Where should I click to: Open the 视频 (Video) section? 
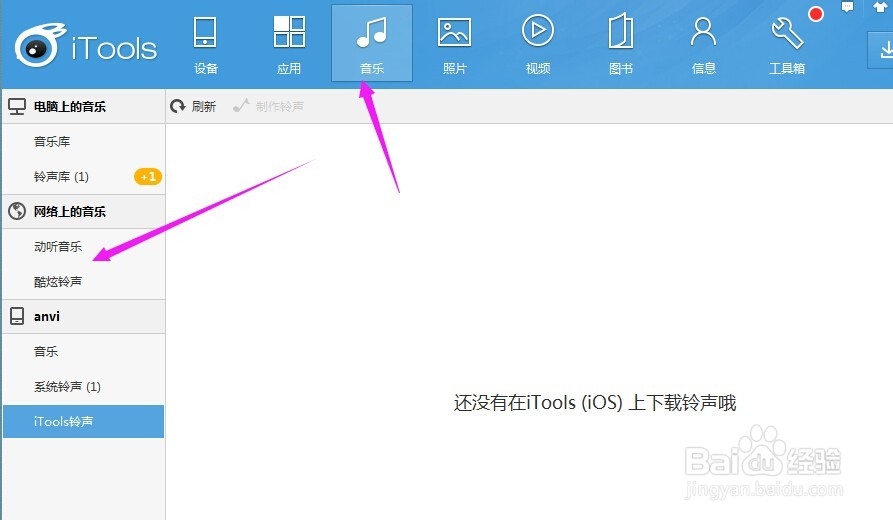pos(538,44)
